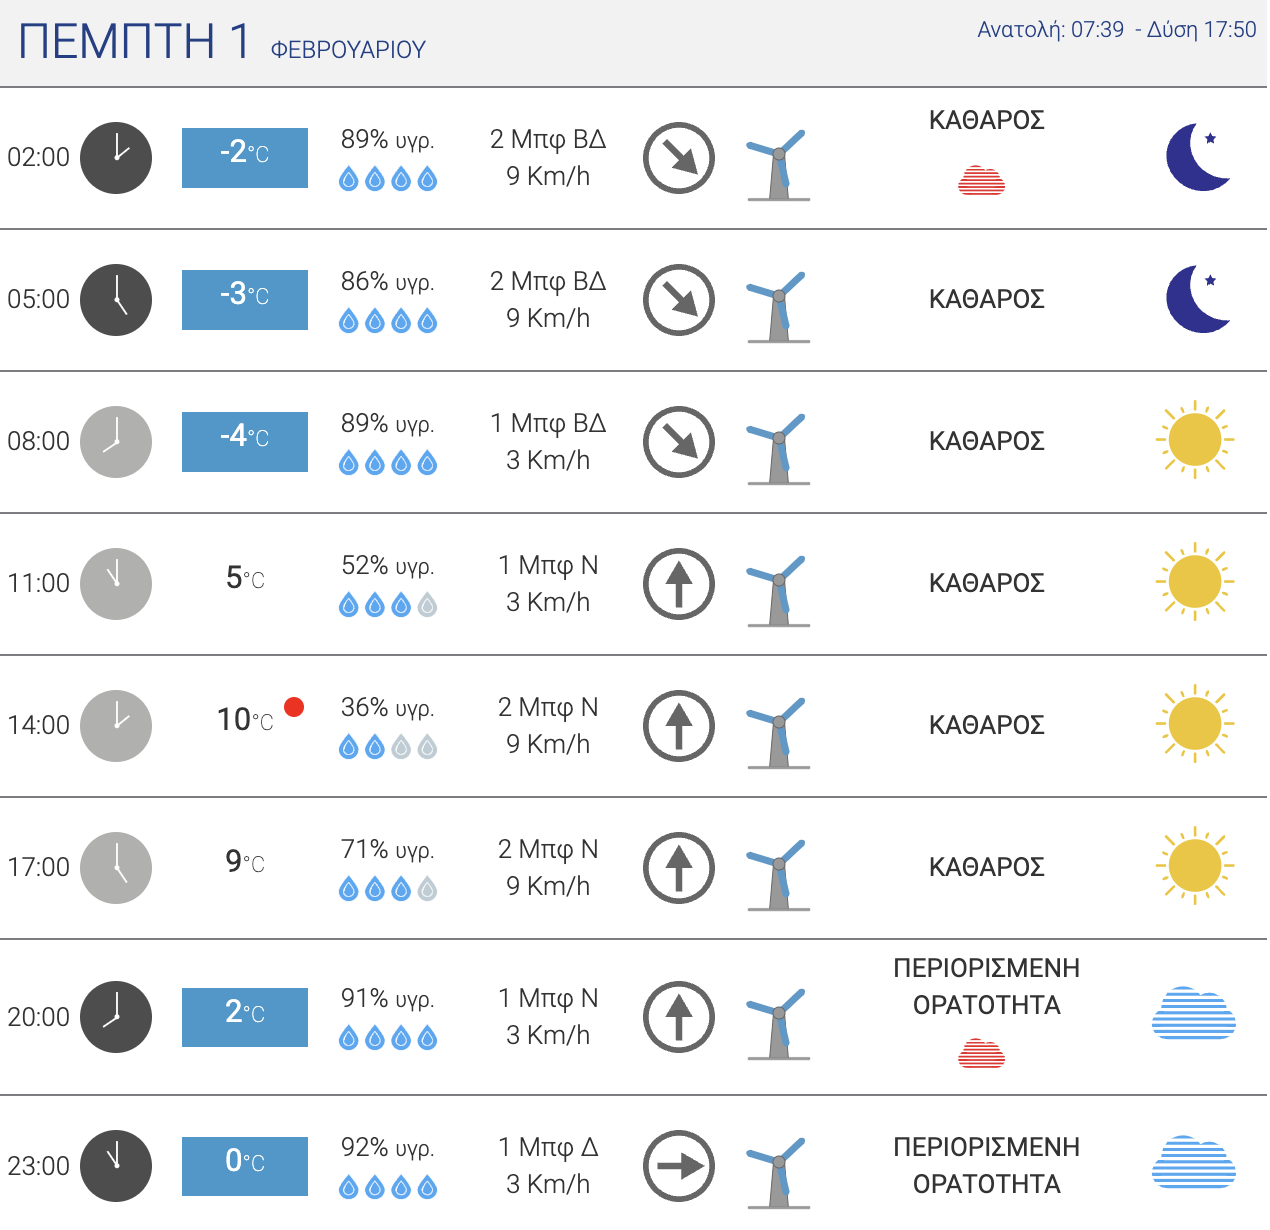Click the sun icon for 17:00
Viewport: 1270px width, 1230px height.
1195,867
